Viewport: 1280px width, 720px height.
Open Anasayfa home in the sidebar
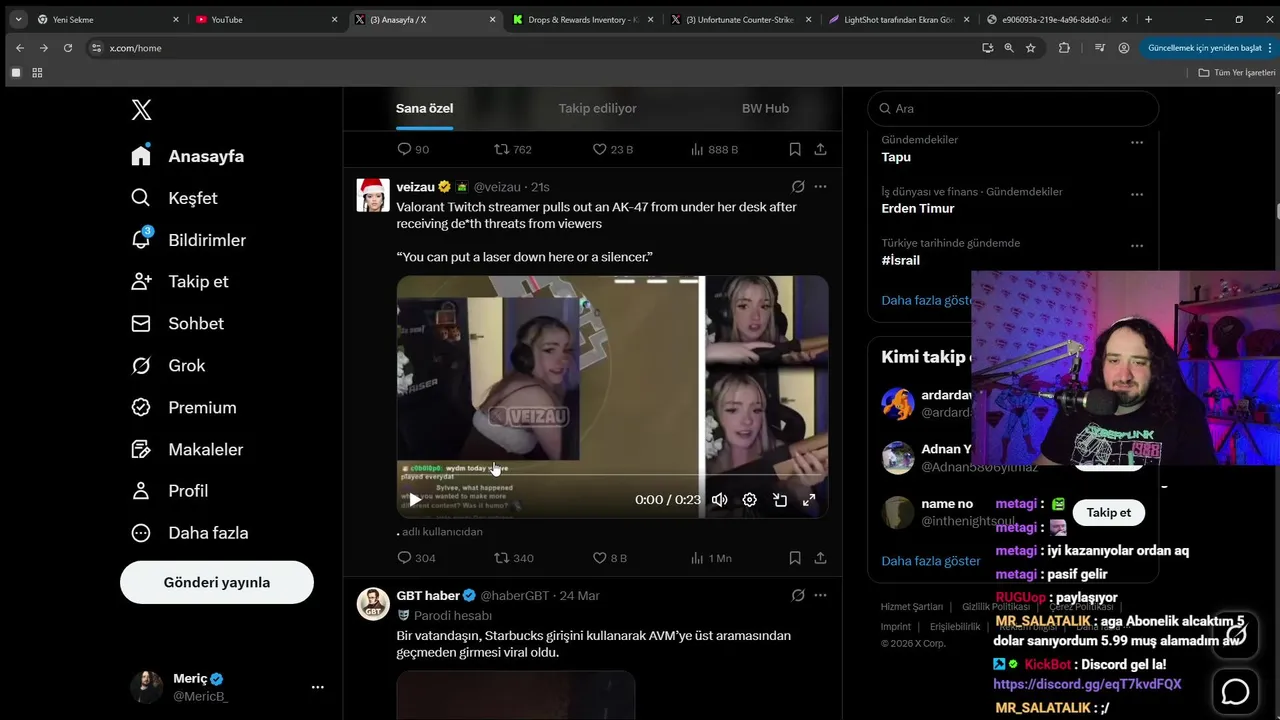pyautogui.click(x=188, y=156)
